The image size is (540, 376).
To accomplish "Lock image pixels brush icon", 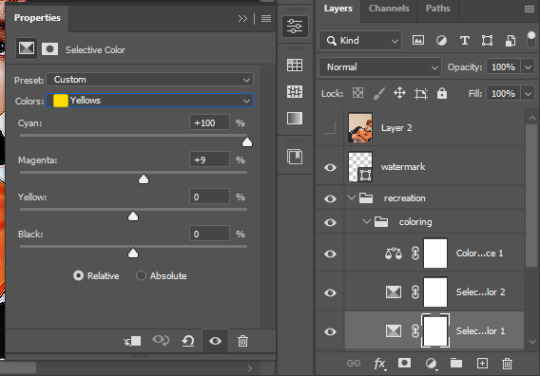I will 379,93.
